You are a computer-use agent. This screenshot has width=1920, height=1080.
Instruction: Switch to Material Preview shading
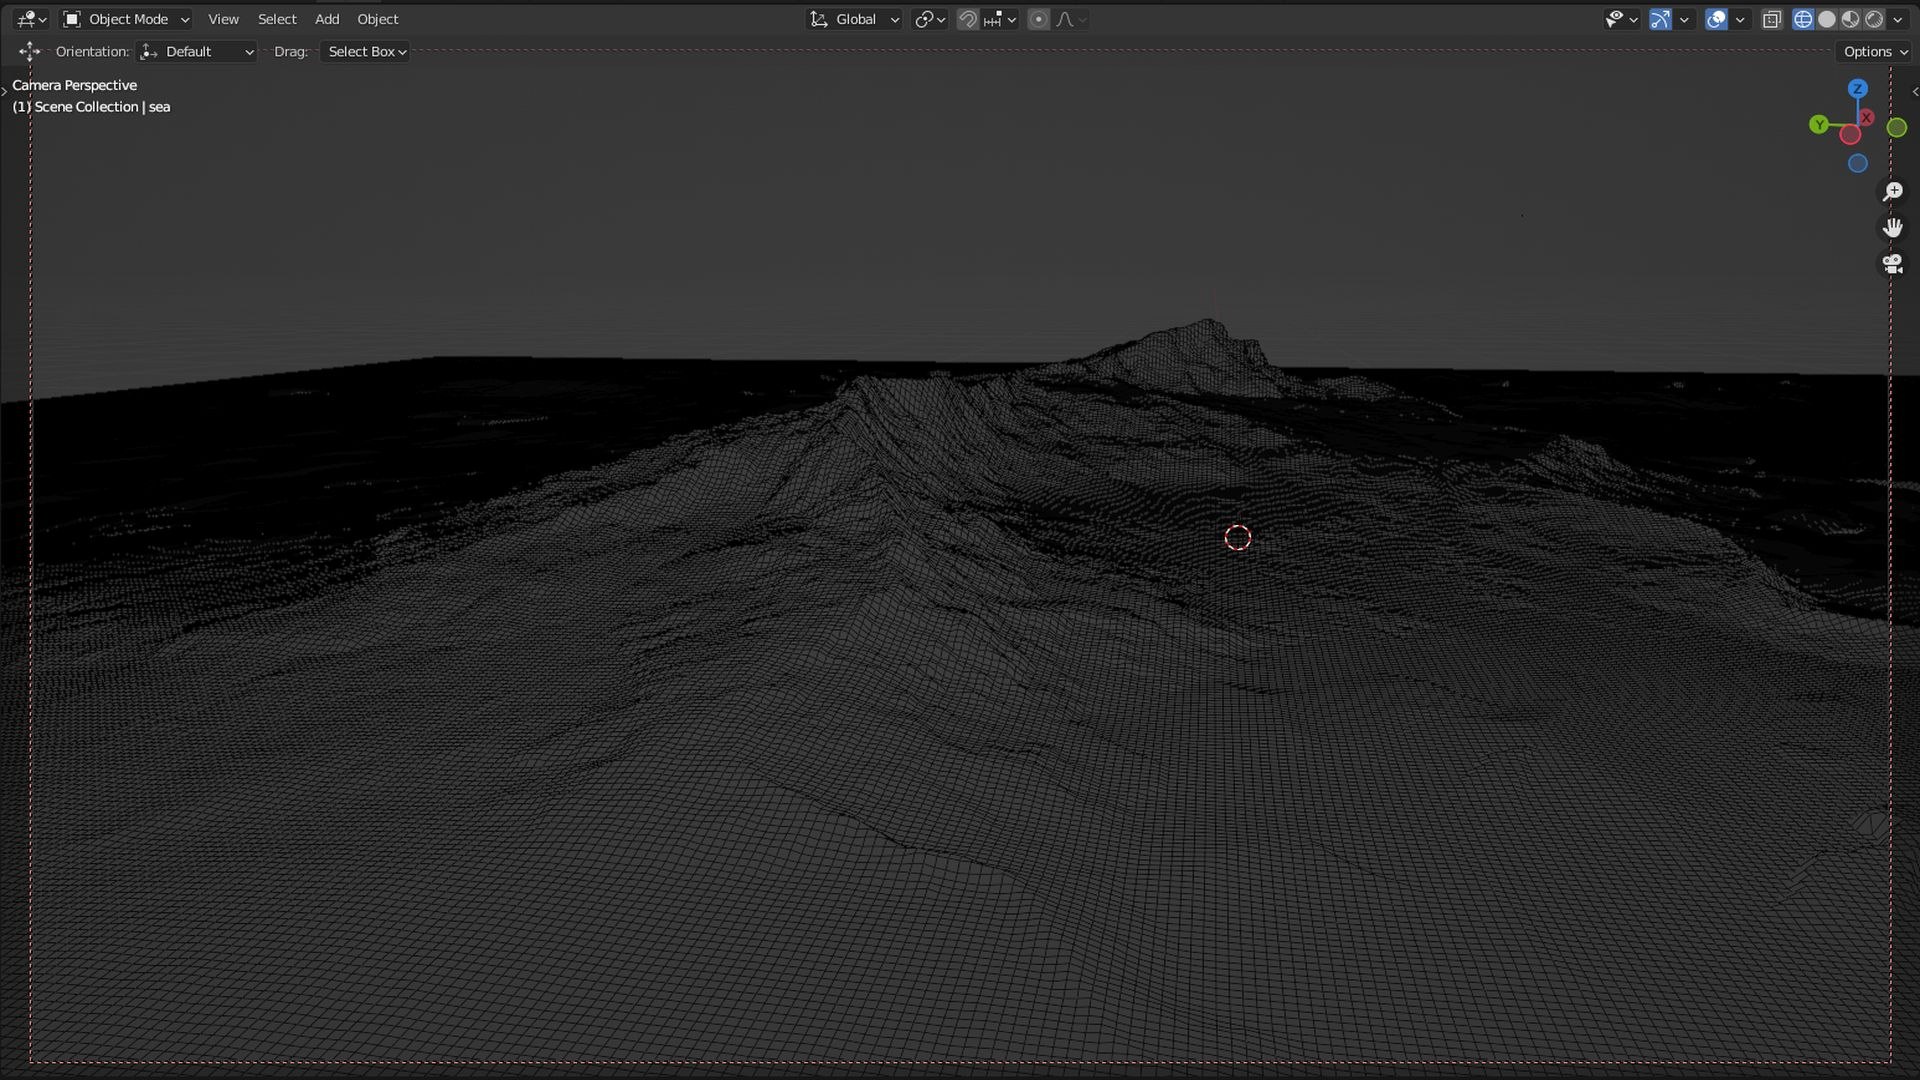[x=1851, y=19]
